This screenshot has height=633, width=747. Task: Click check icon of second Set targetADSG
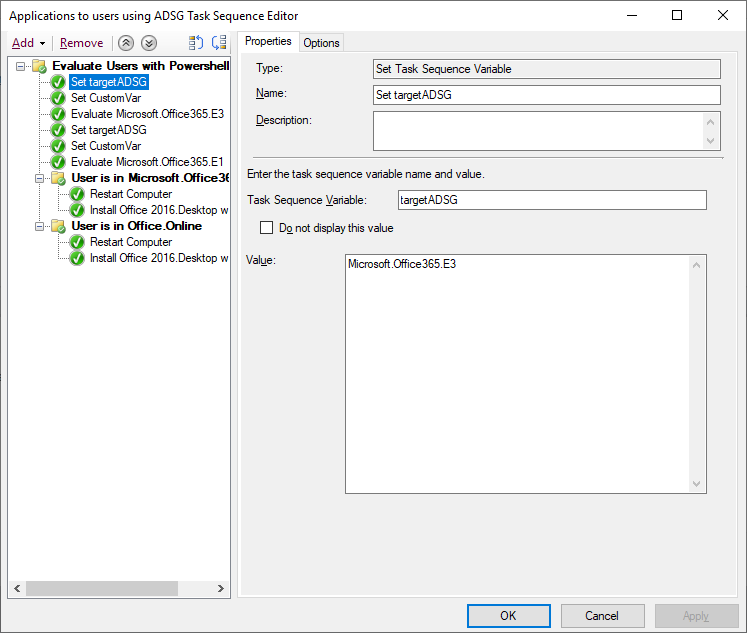click(x=58, y=130)
